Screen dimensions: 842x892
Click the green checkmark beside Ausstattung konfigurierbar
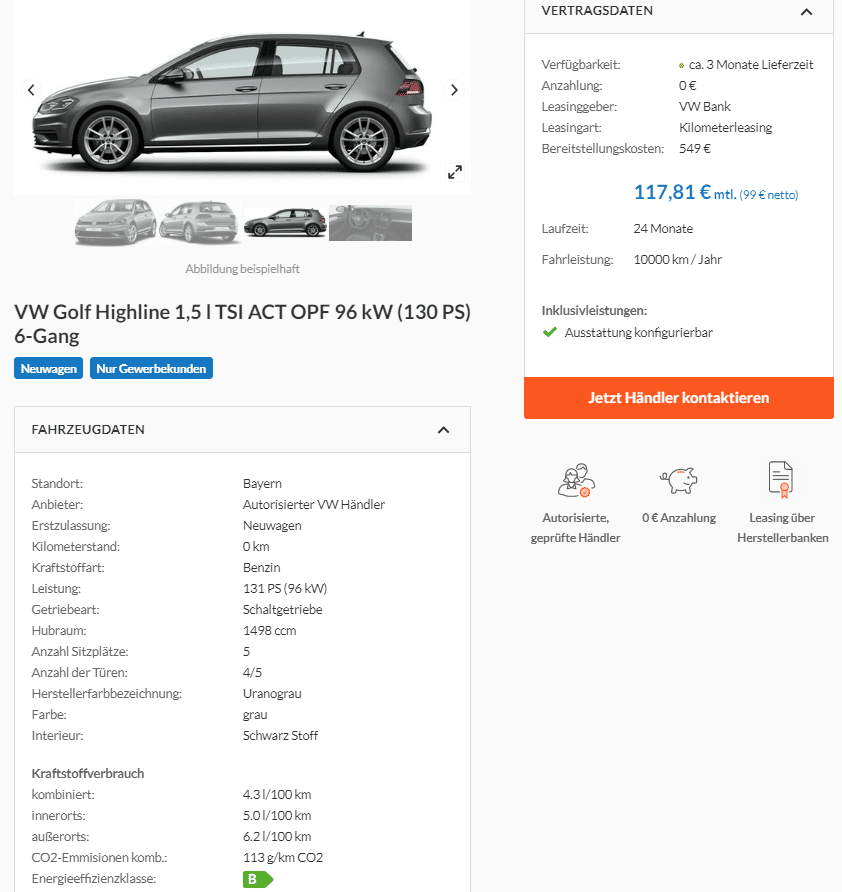[550, 332]
